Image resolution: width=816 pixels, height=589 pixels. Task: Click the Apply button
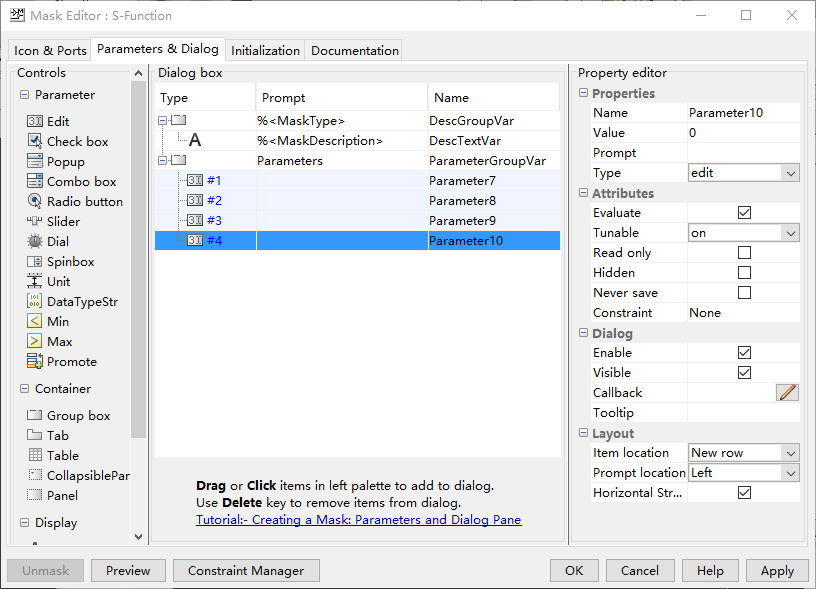pyautogui.click(x=777, y=571)
